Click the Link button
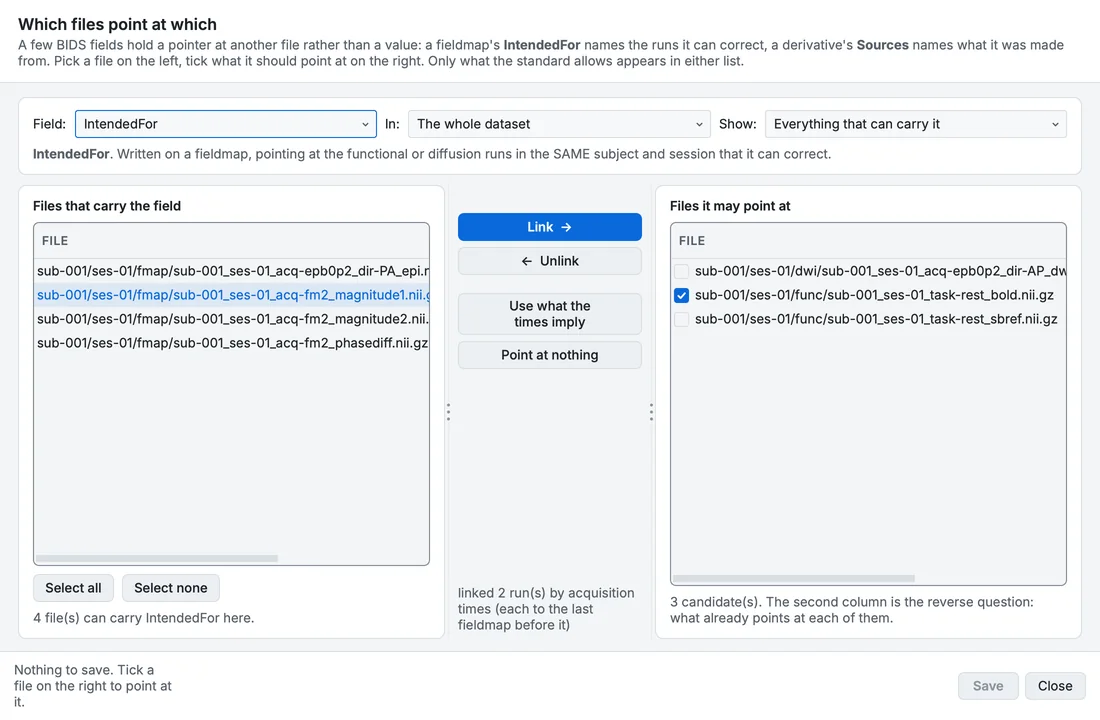 (549, 227)
